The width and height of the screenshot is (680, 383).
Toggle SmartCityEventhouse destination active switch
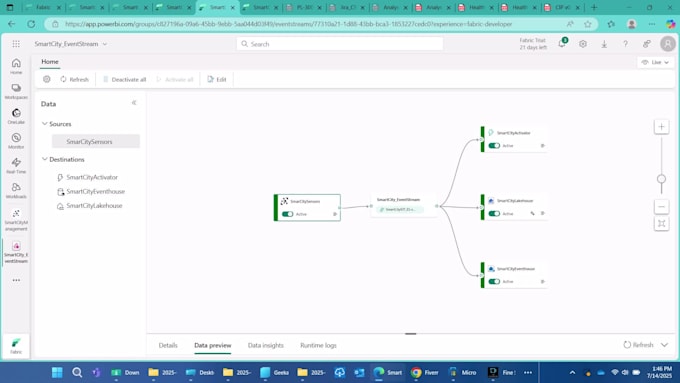494,282
